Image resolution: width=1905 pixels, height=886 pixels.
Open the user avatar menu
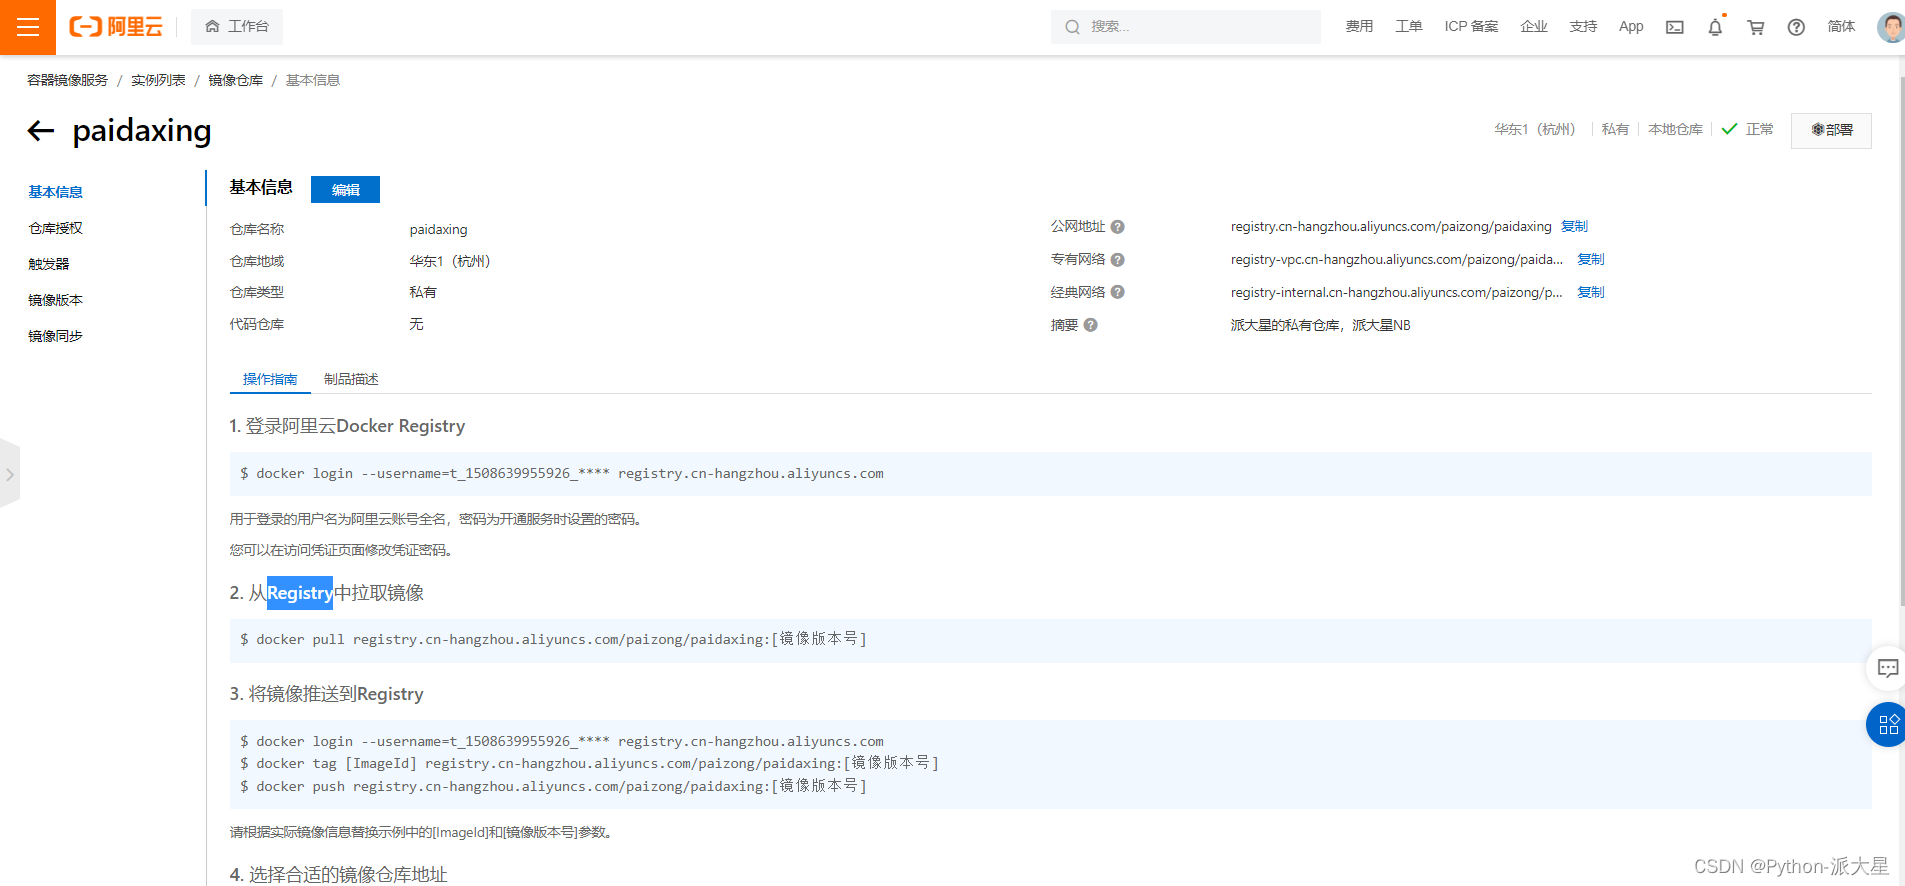coord(1890,27)
